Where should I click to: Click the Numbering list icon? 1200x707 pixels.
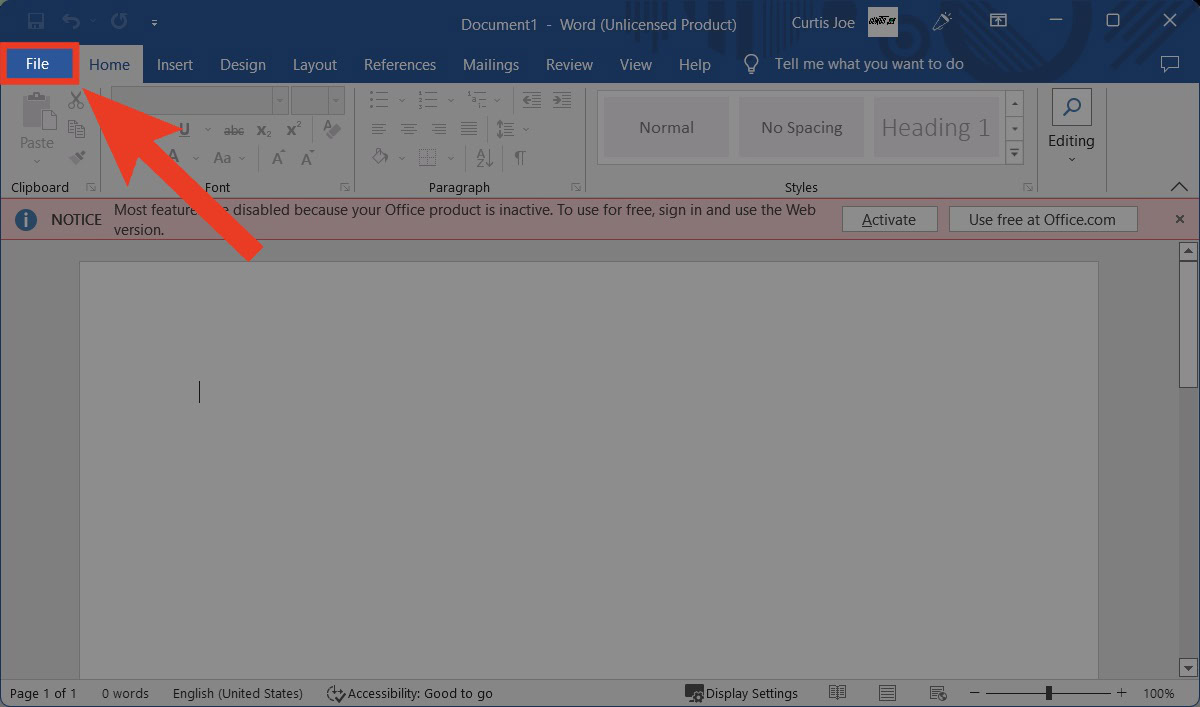coord(428,100)
